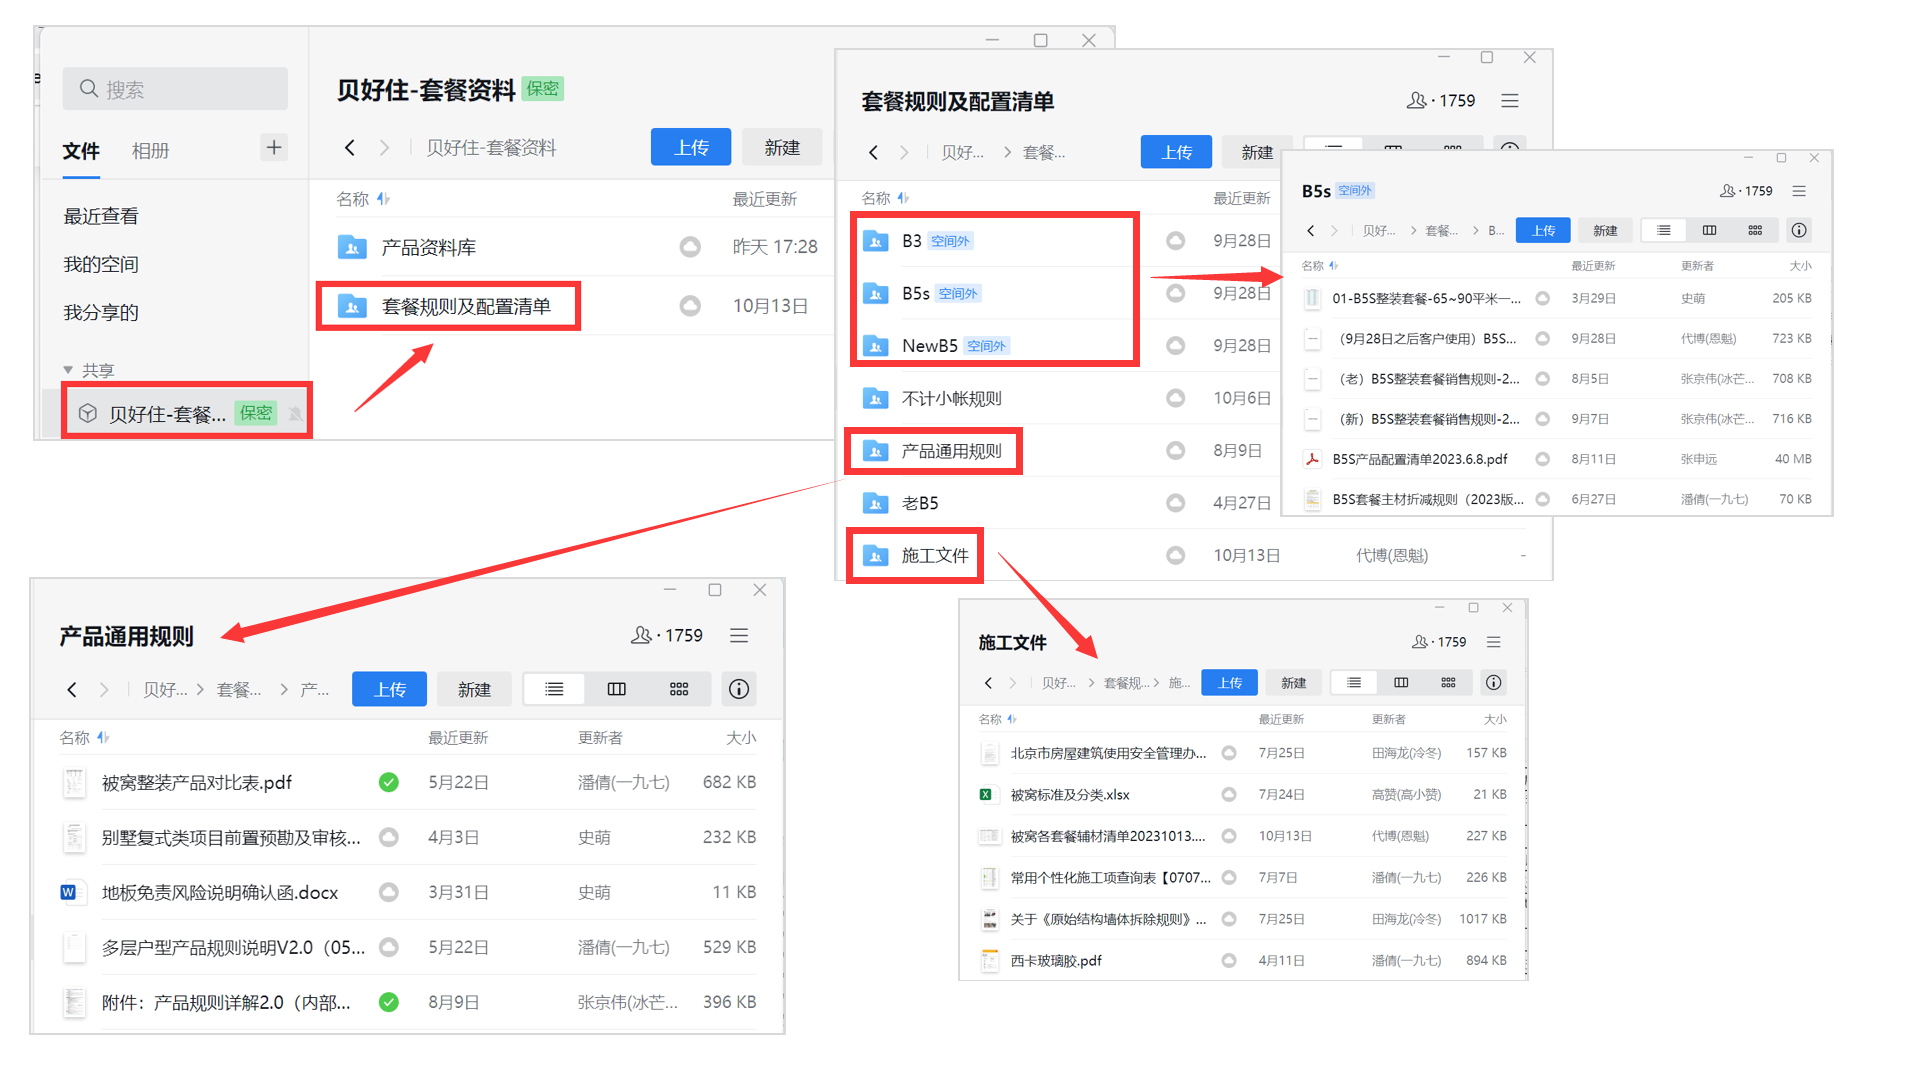The height and width of the screenshot is (1080, 1920).
Task: Open the 施工文件 folder
Action: tap(934, 555)
